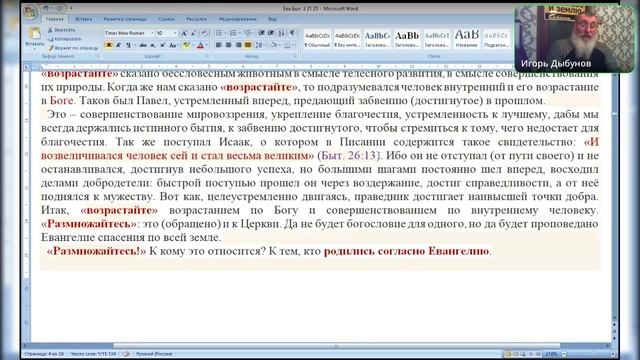Click page count indicator in status bar
Screen dimensions: 640x360
click(x=44, y=354)
